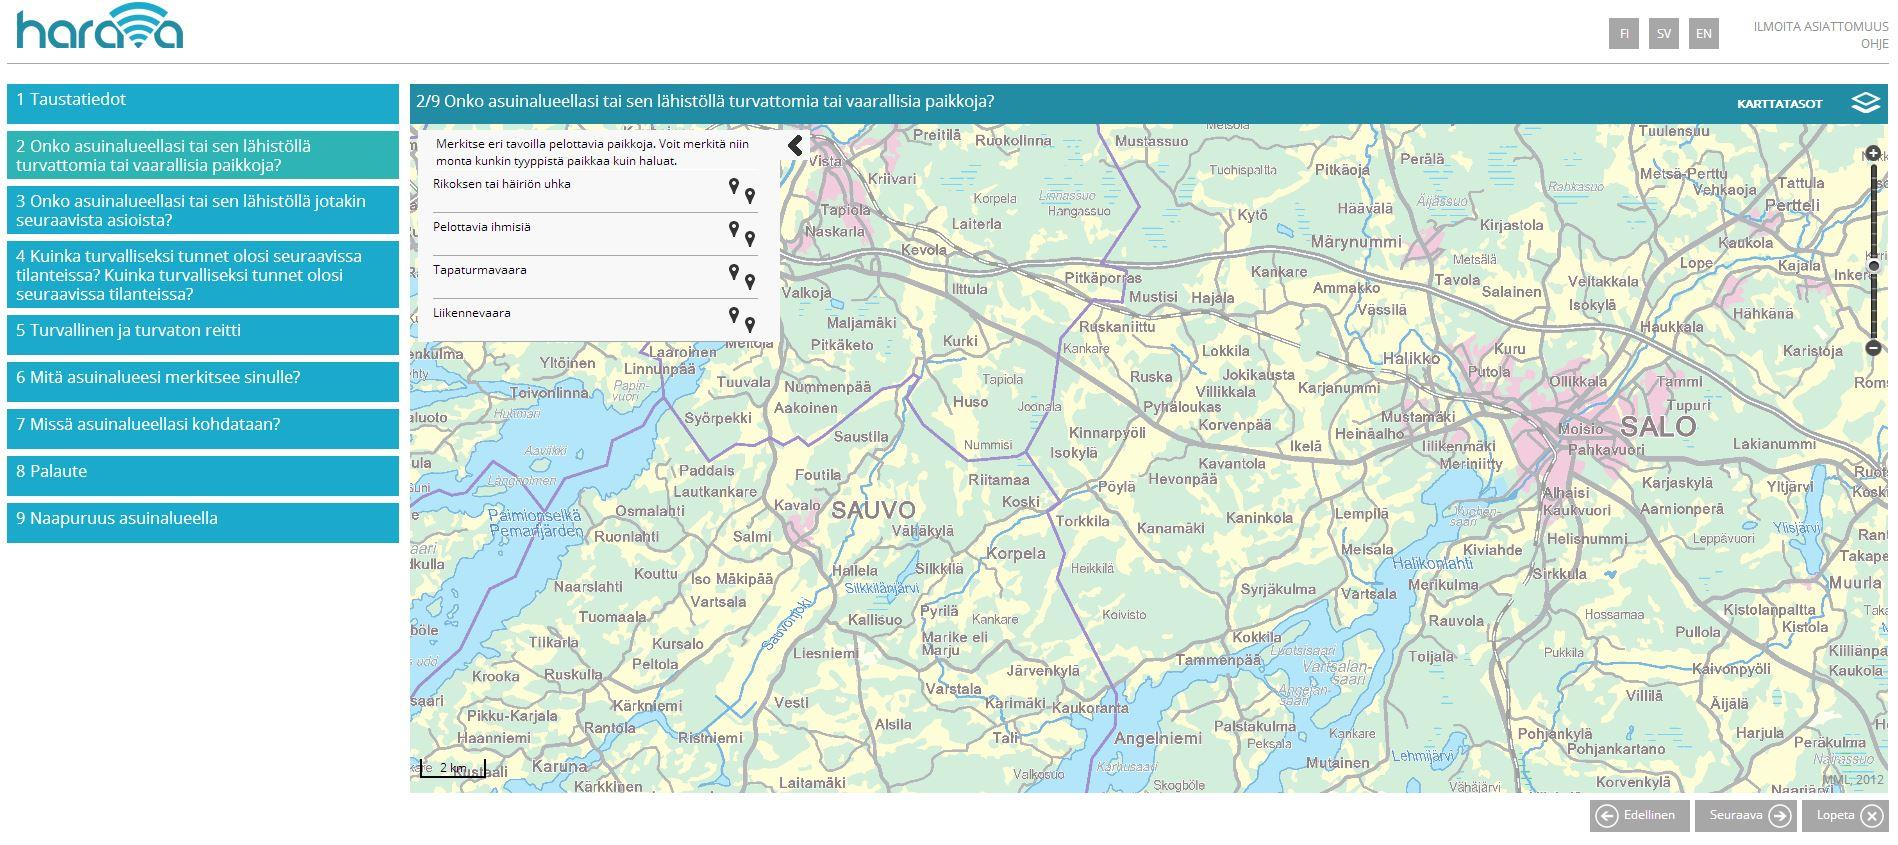Click the map zoom slider handle
Screen dimensions: 1898x845
[1874, 265]
